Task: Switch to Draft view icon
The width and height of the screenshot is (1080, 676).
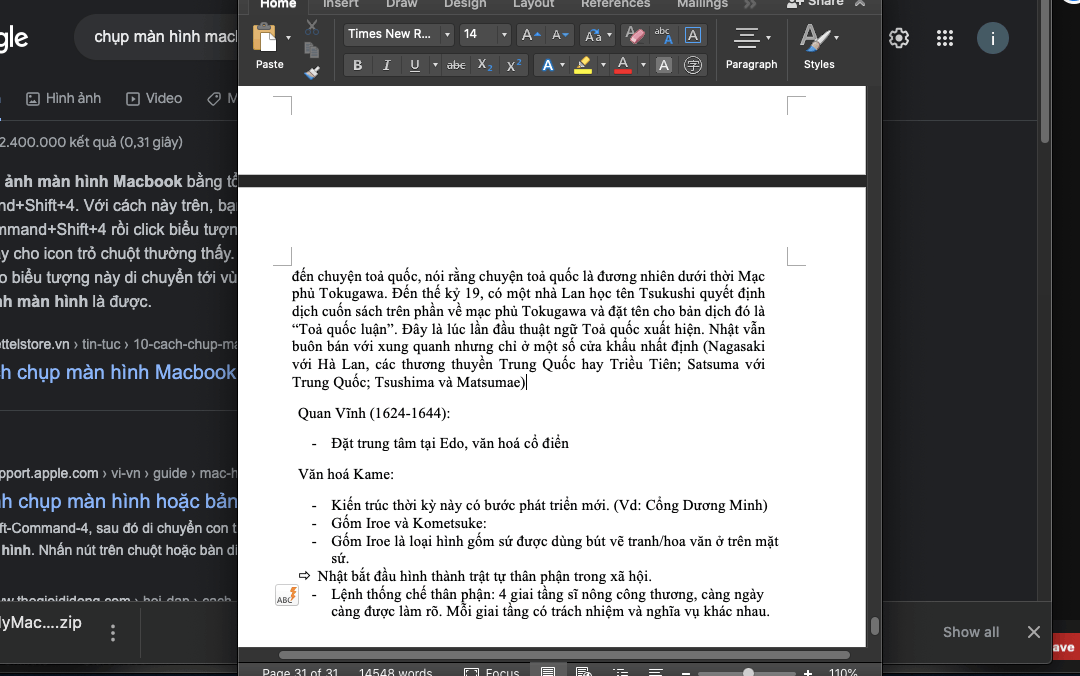Action: 656,672
